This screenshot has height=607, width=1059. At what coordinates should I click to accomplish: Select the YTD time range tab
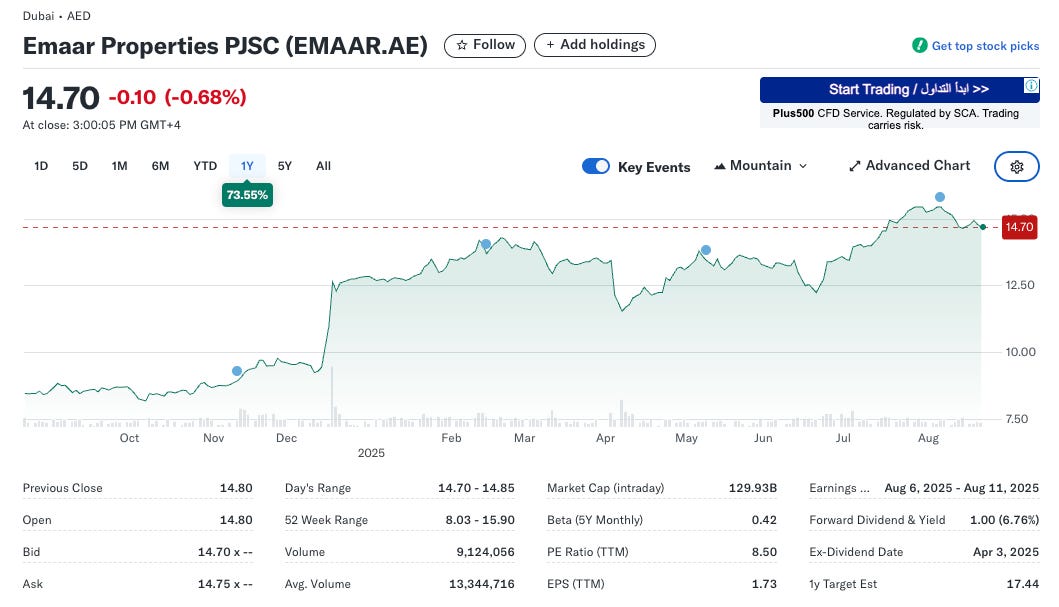click(205, 166)
